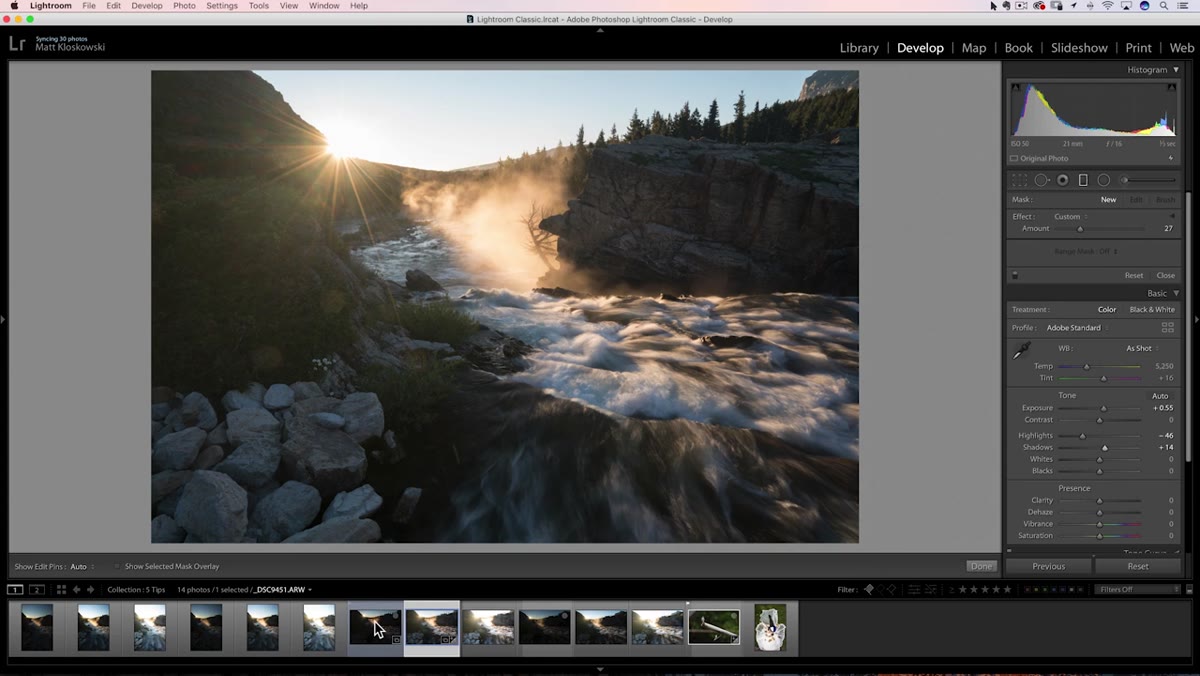Open the Filters Off dropdown
1200x676 pixels.
tap(1136, 590)
